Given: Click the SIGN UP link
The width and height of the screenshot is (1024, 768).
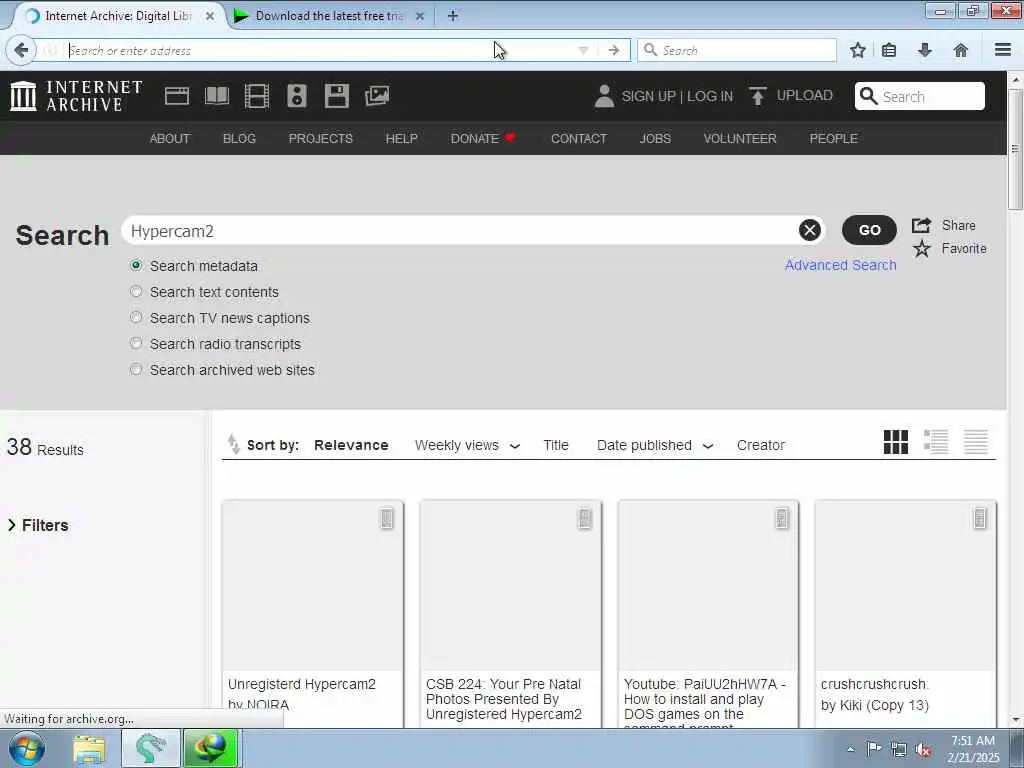Looking at the screenshot, I should coord(648,97).
